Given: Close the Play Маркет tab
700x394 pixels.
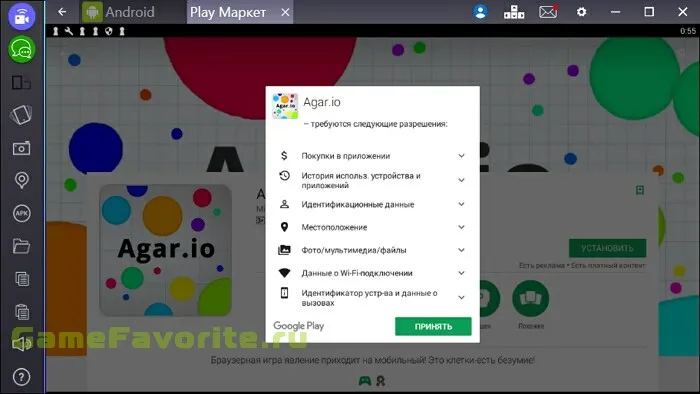Looking at the screenshot, I should coord(285,12).
